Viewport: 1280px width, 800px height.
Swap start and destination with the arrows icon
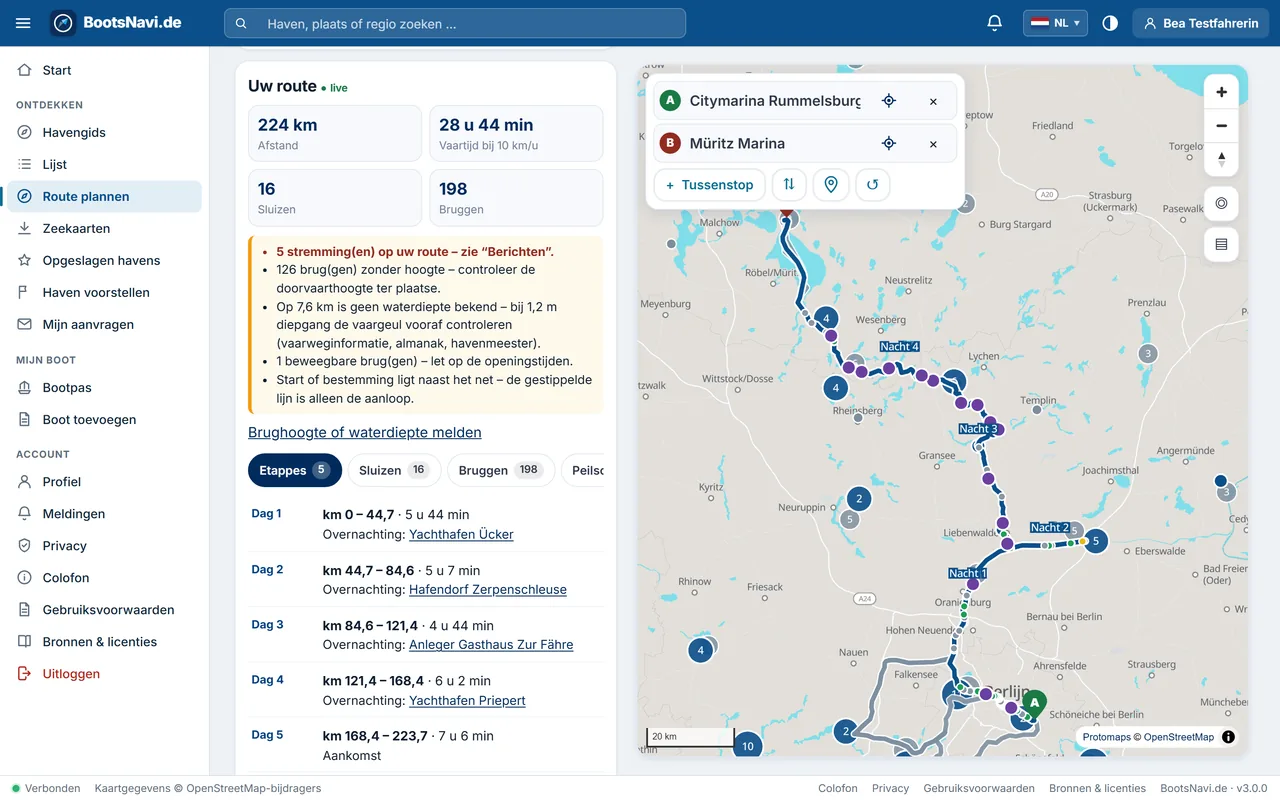tap(789, 185)
